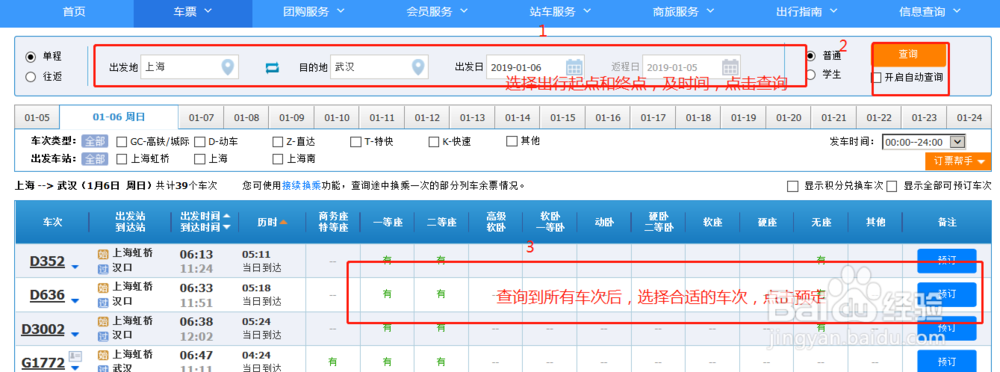1000x372 pixels.
Task: Click the 出发日 date field
Action: tap(534, 67)
